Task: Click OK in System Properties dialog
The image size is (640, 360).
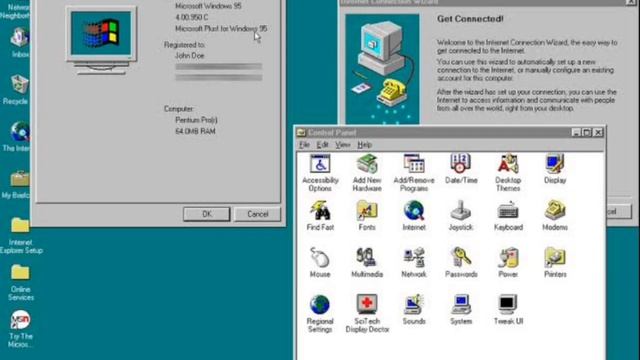Action: coord(207,214)
